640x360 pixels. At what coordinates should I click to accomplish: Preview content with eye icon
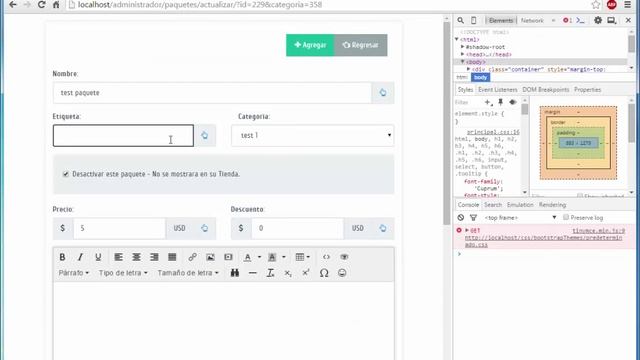click(x=344, y=257)
